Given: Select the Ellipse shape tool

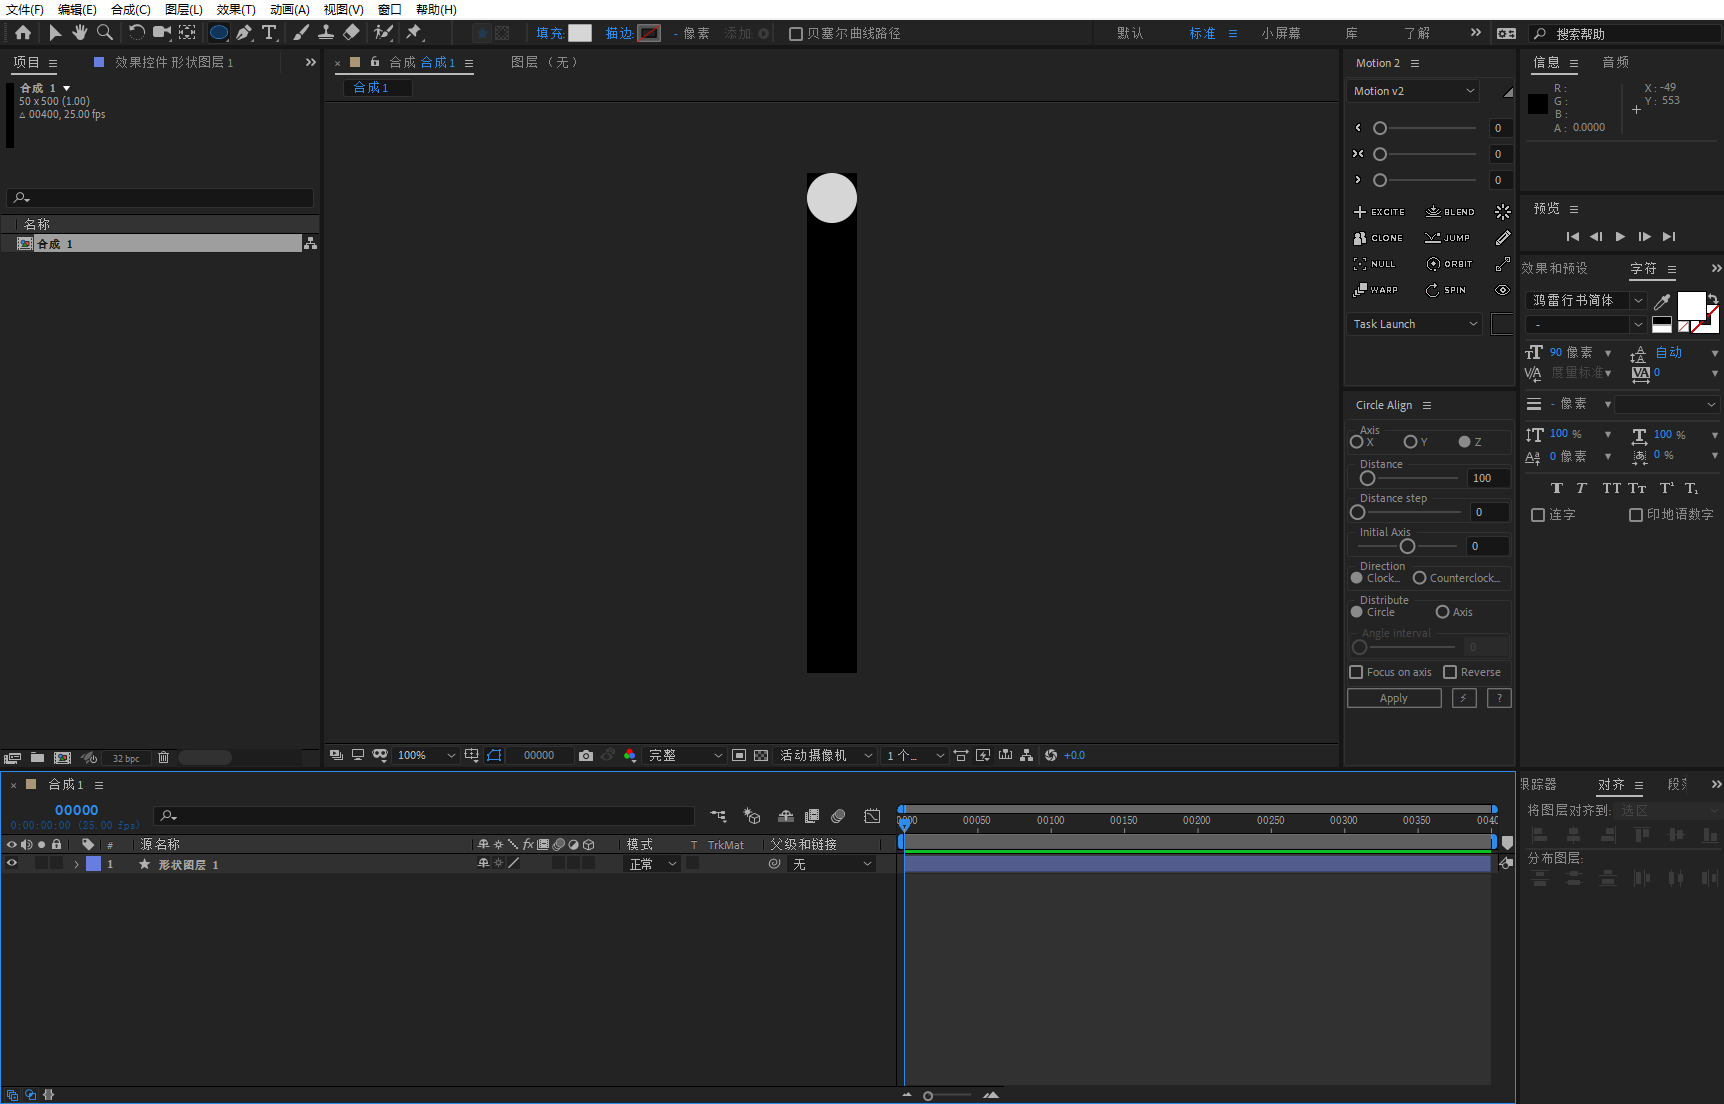Looking at the screenshot, I should tap(219, 33).
